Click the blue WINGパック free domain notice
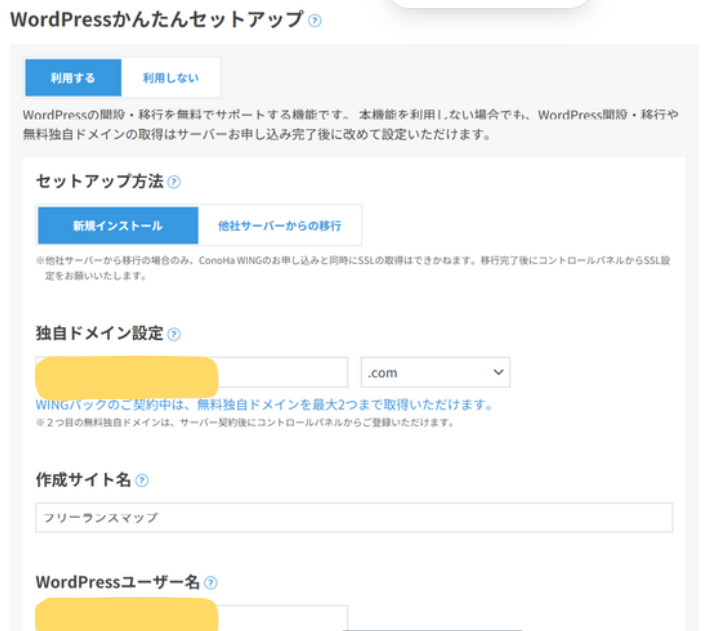The width and height of the screenshot is (718, 631). pos(264,405)
